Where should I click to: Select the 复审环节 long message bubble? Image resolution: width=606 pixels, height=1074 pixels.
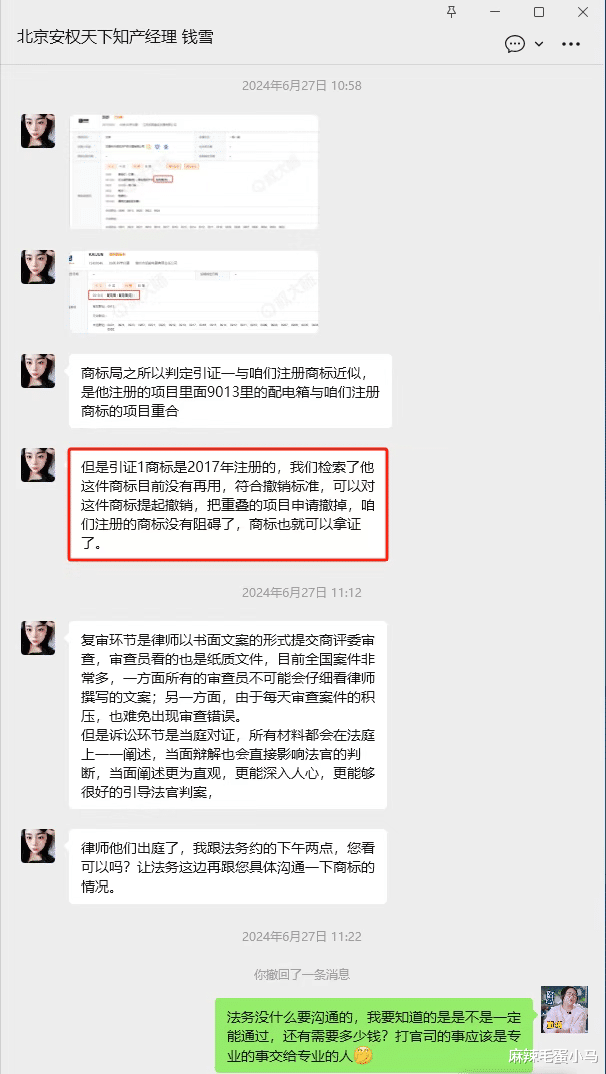pos(228,715)
